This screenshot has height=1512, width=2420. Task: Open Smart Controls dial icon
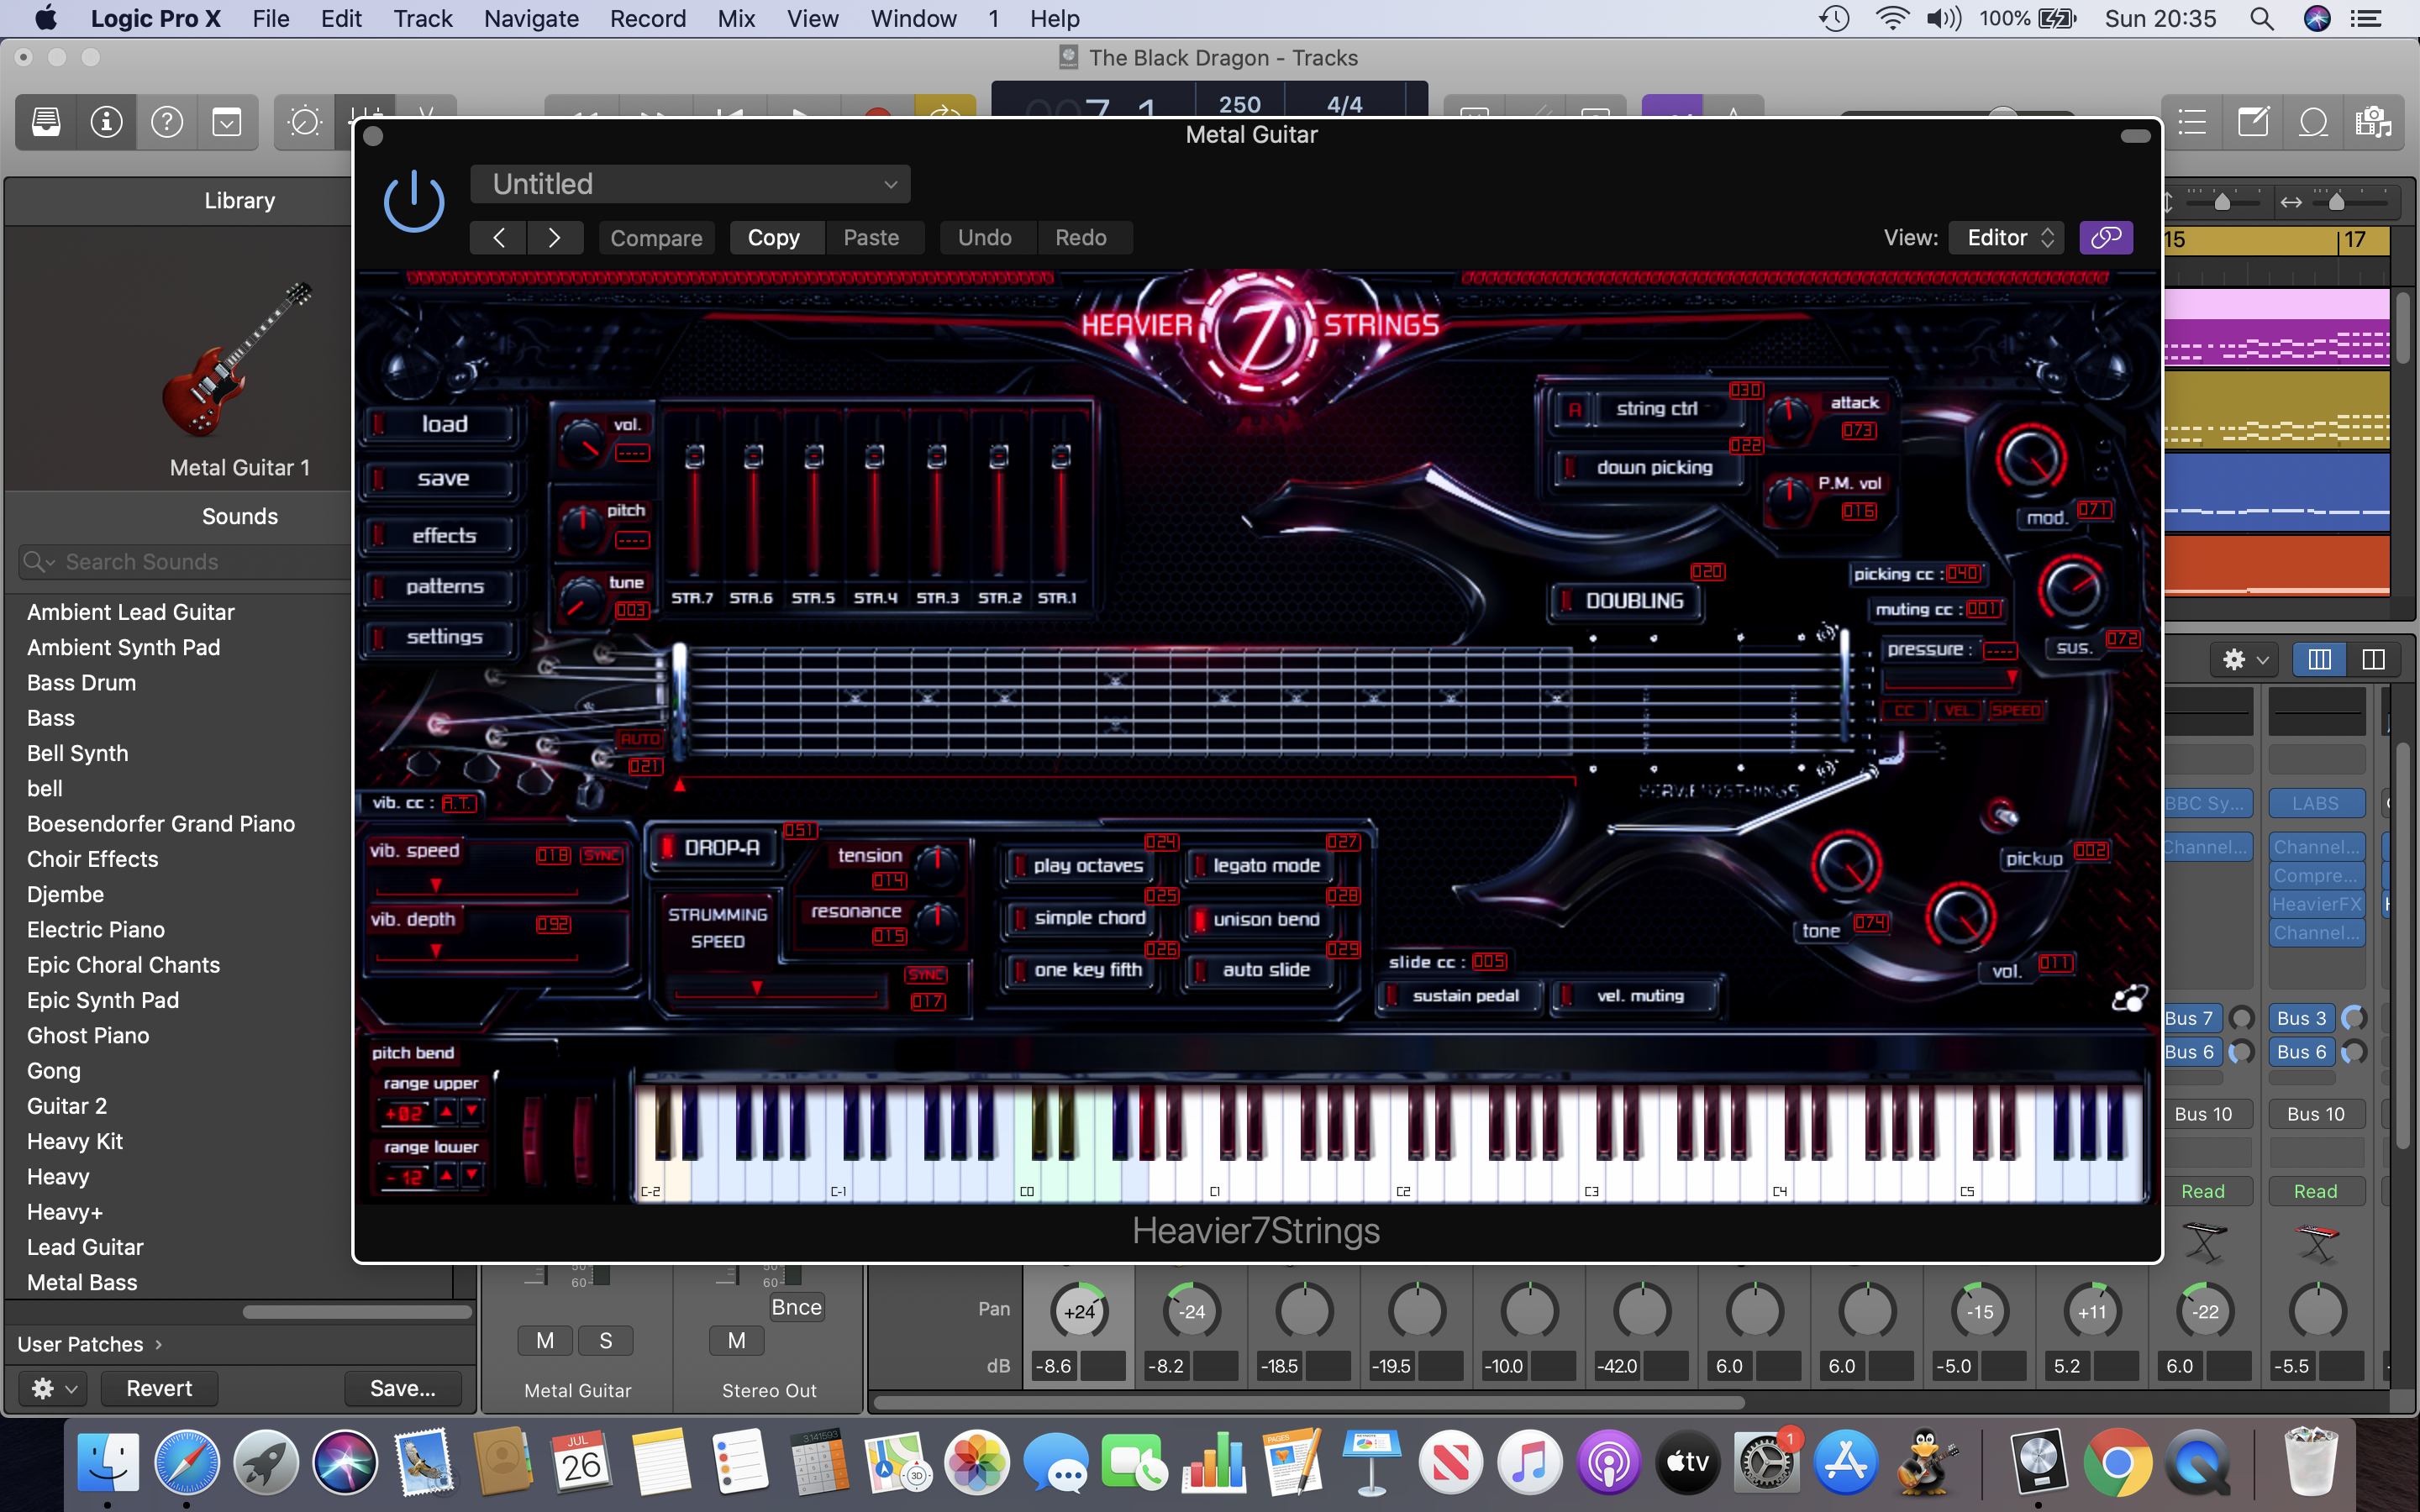[304, 123]
